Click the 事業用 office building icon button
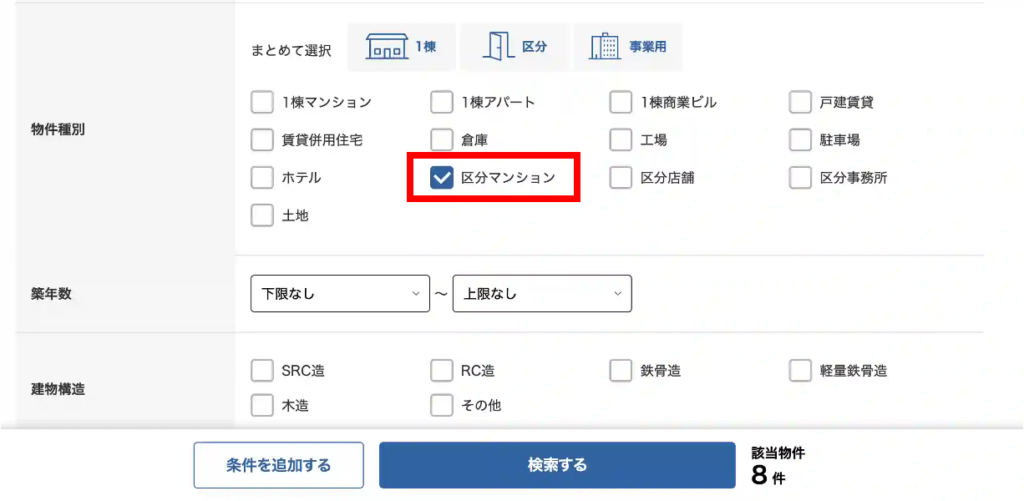 [628, 47]
